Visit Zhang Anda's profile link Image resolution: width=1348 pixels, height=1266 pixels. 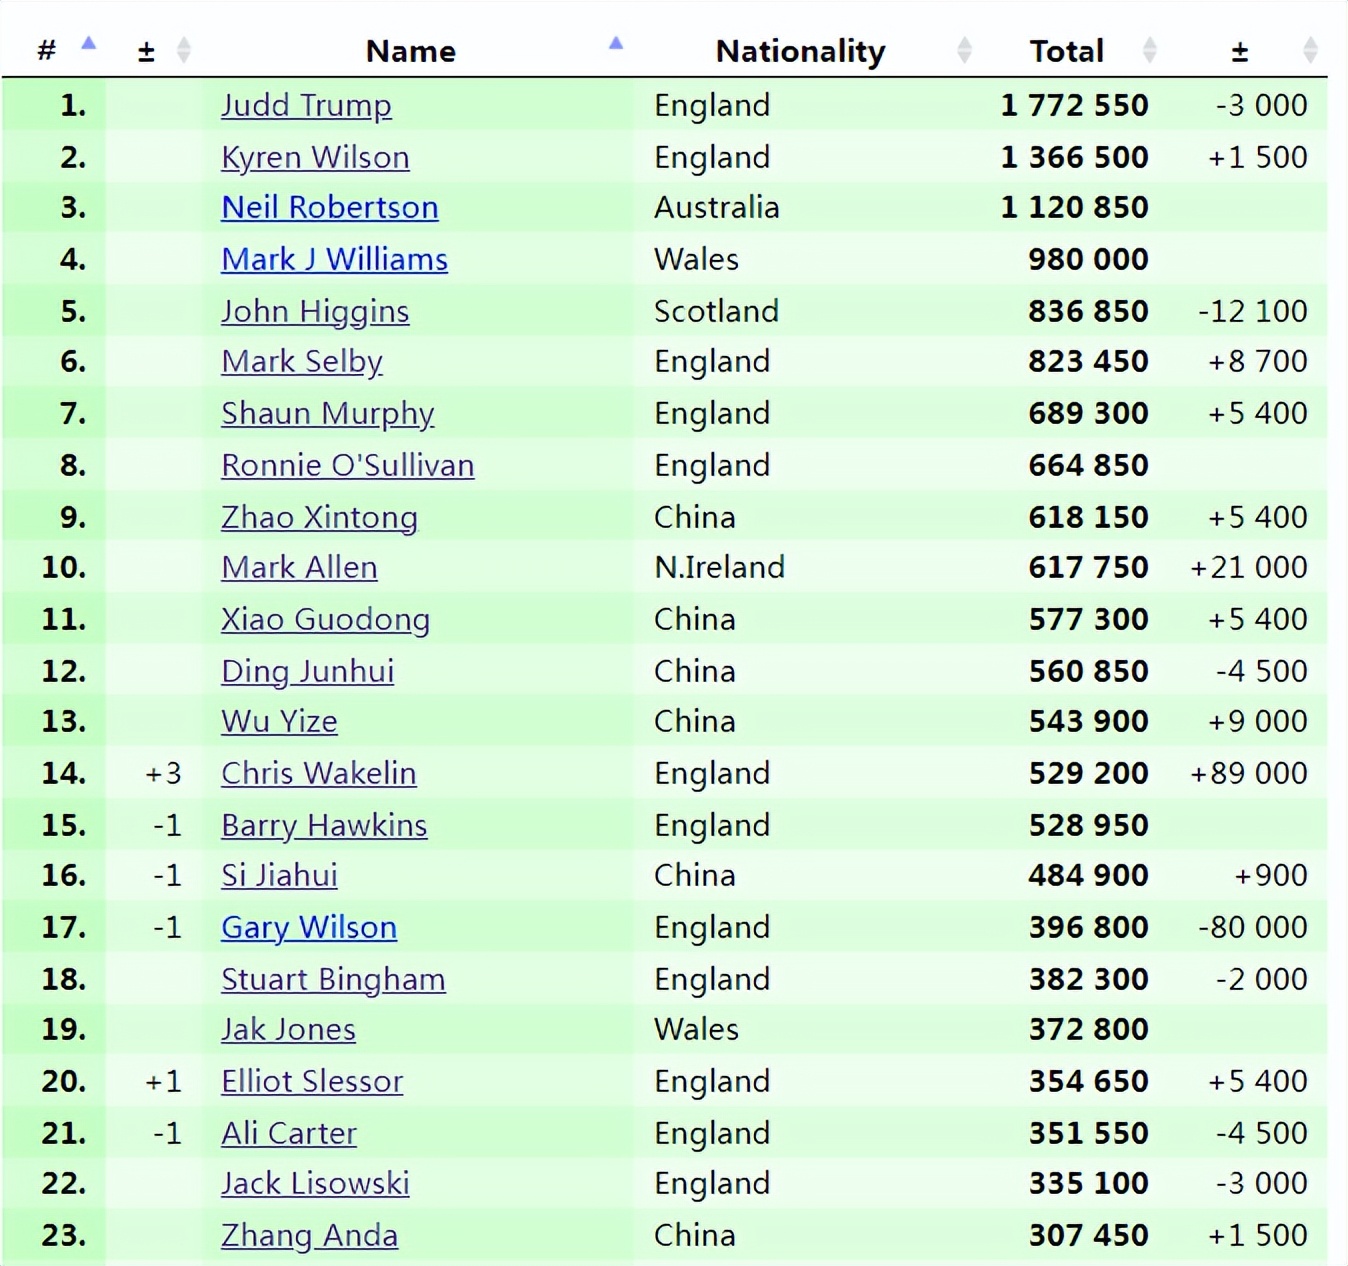(x=309, y=1235)
